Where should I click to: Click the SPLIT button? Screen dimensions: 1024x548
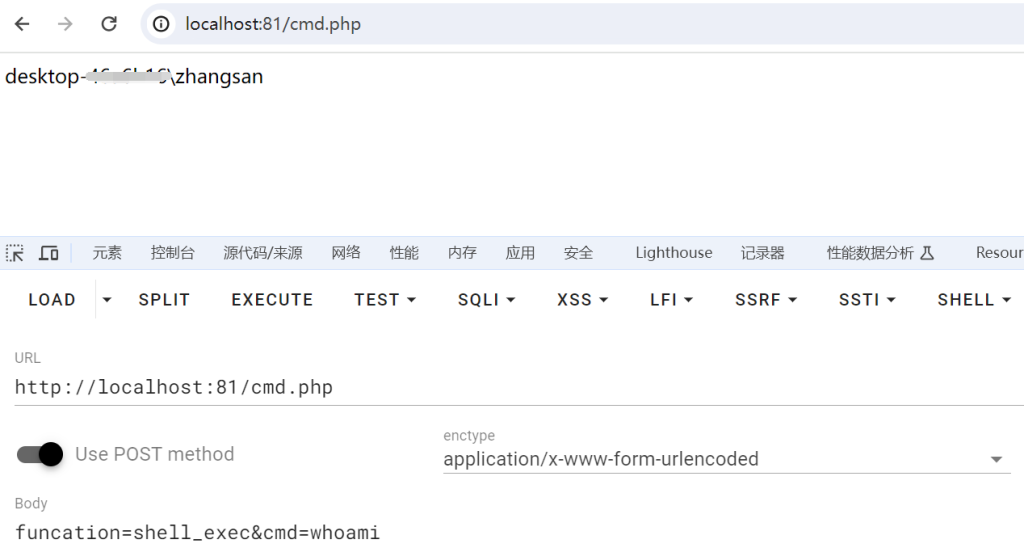coord(164,300)
